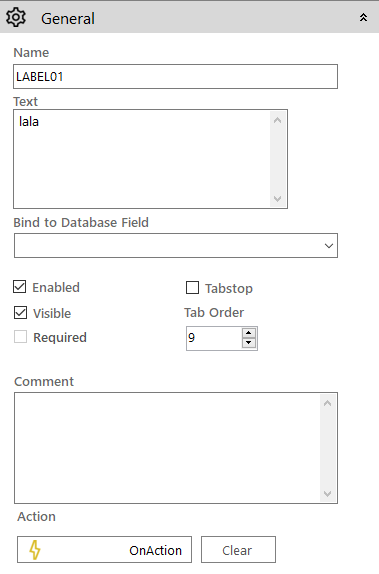Click the General gear icon
379x574 pixels.
[x=16, y=18]
